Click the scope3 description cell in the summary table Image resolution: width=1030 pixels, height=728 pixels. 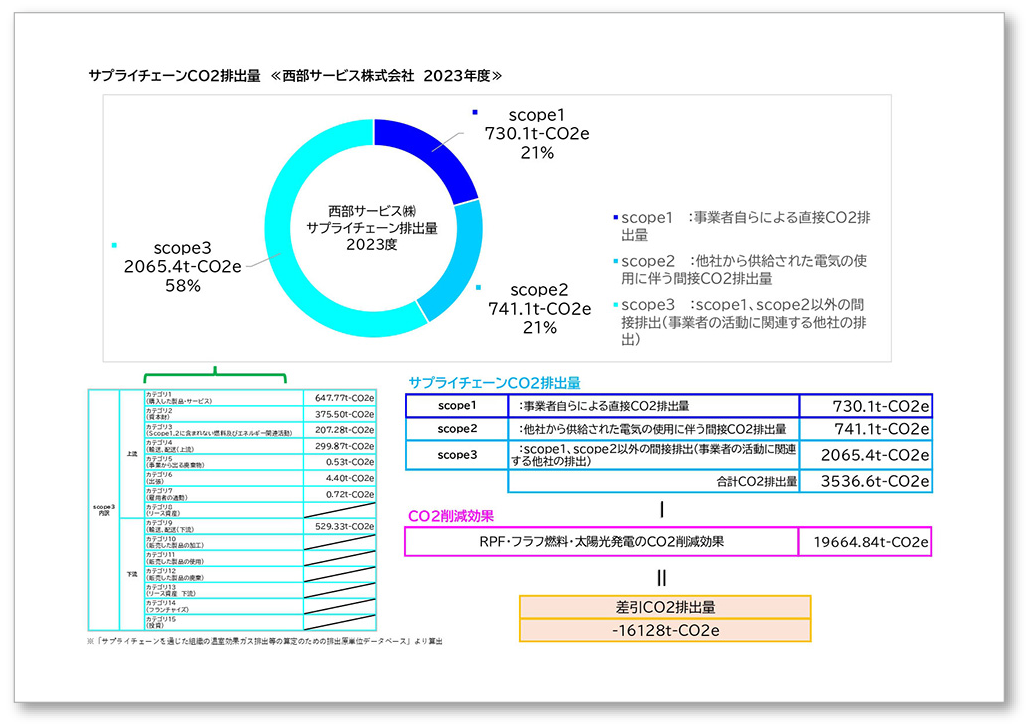(x=654, y=455)
